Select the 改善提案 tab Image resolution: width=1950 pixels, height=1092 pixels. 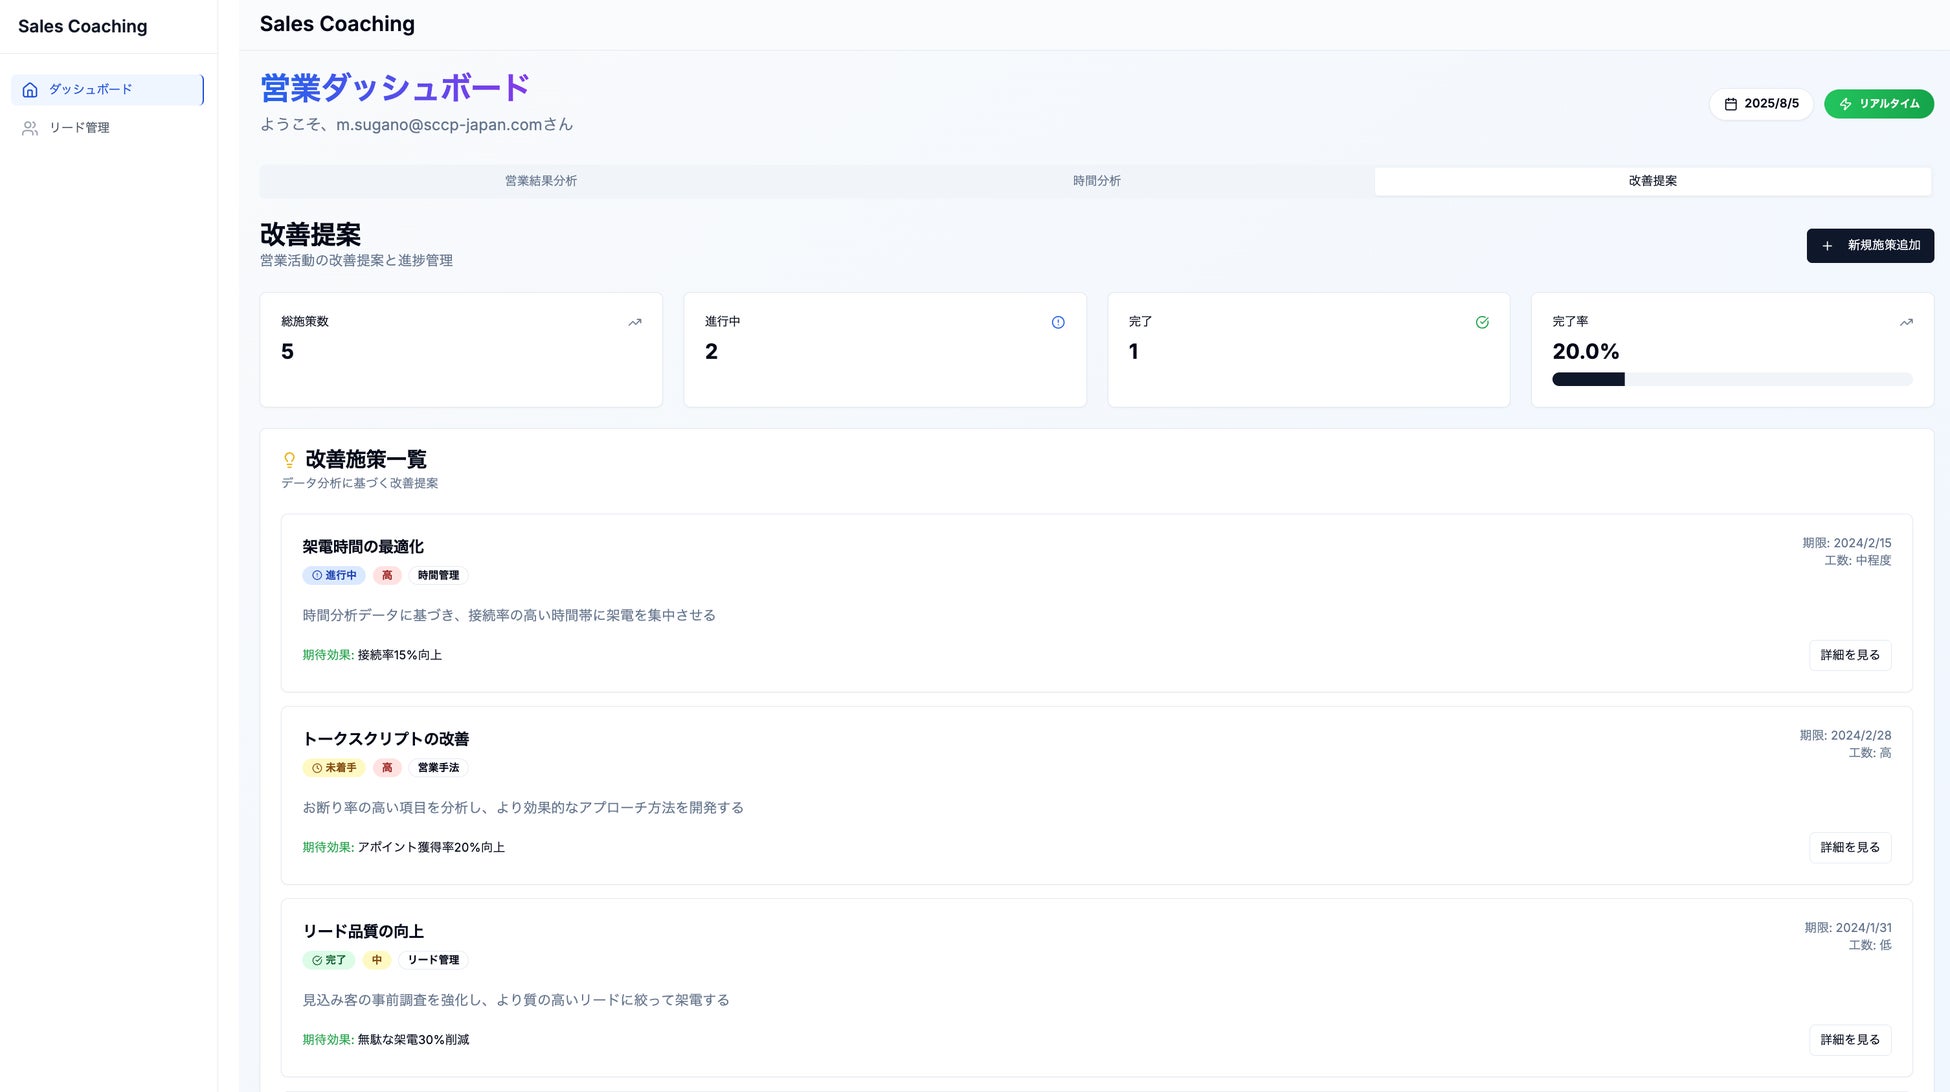click(1652, 181)
